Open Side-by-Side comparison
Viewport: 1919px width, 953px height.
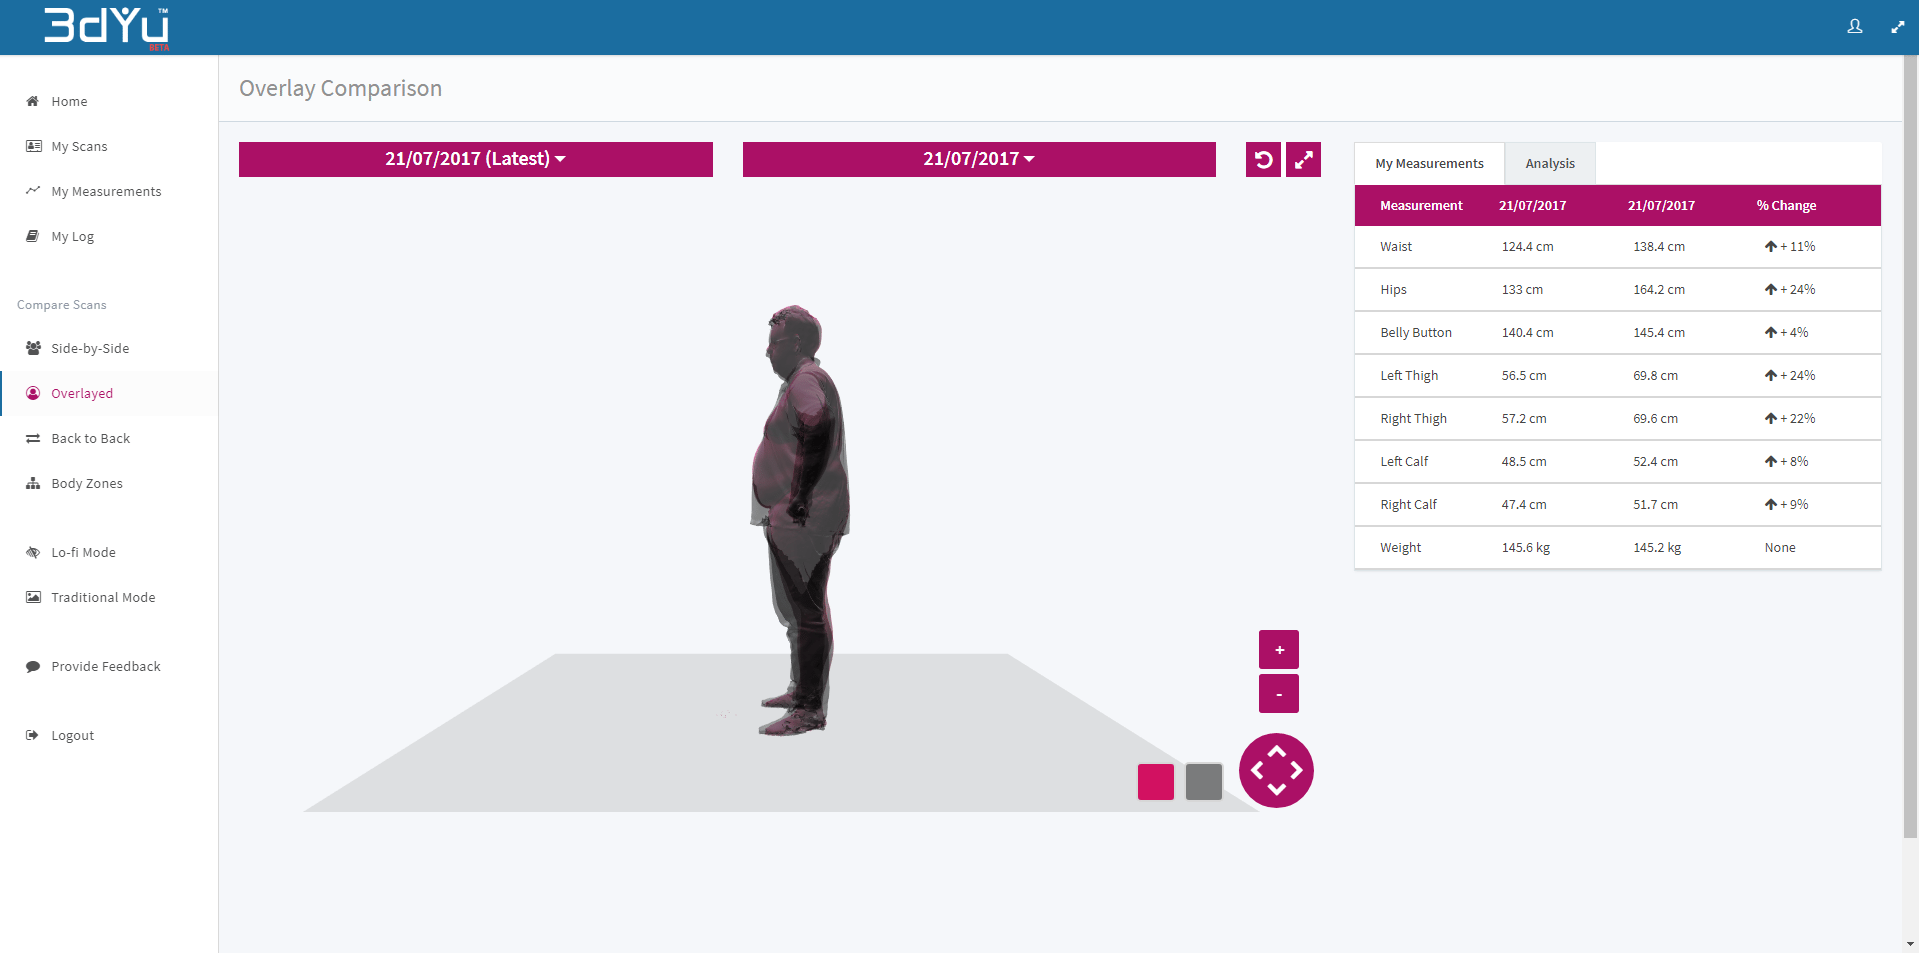point(90,349)
